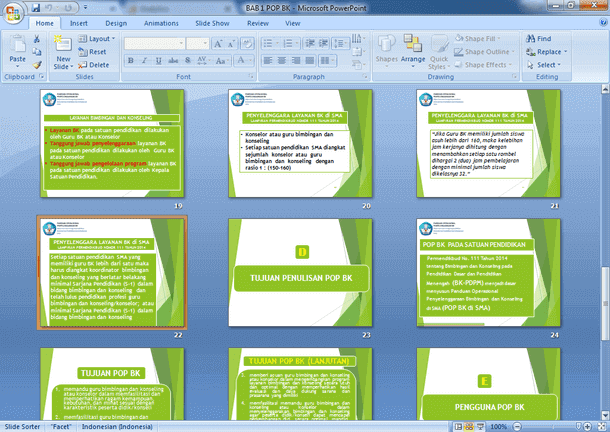Click Decrease List Level icon
610x432 pixels.
pos(310,43)
